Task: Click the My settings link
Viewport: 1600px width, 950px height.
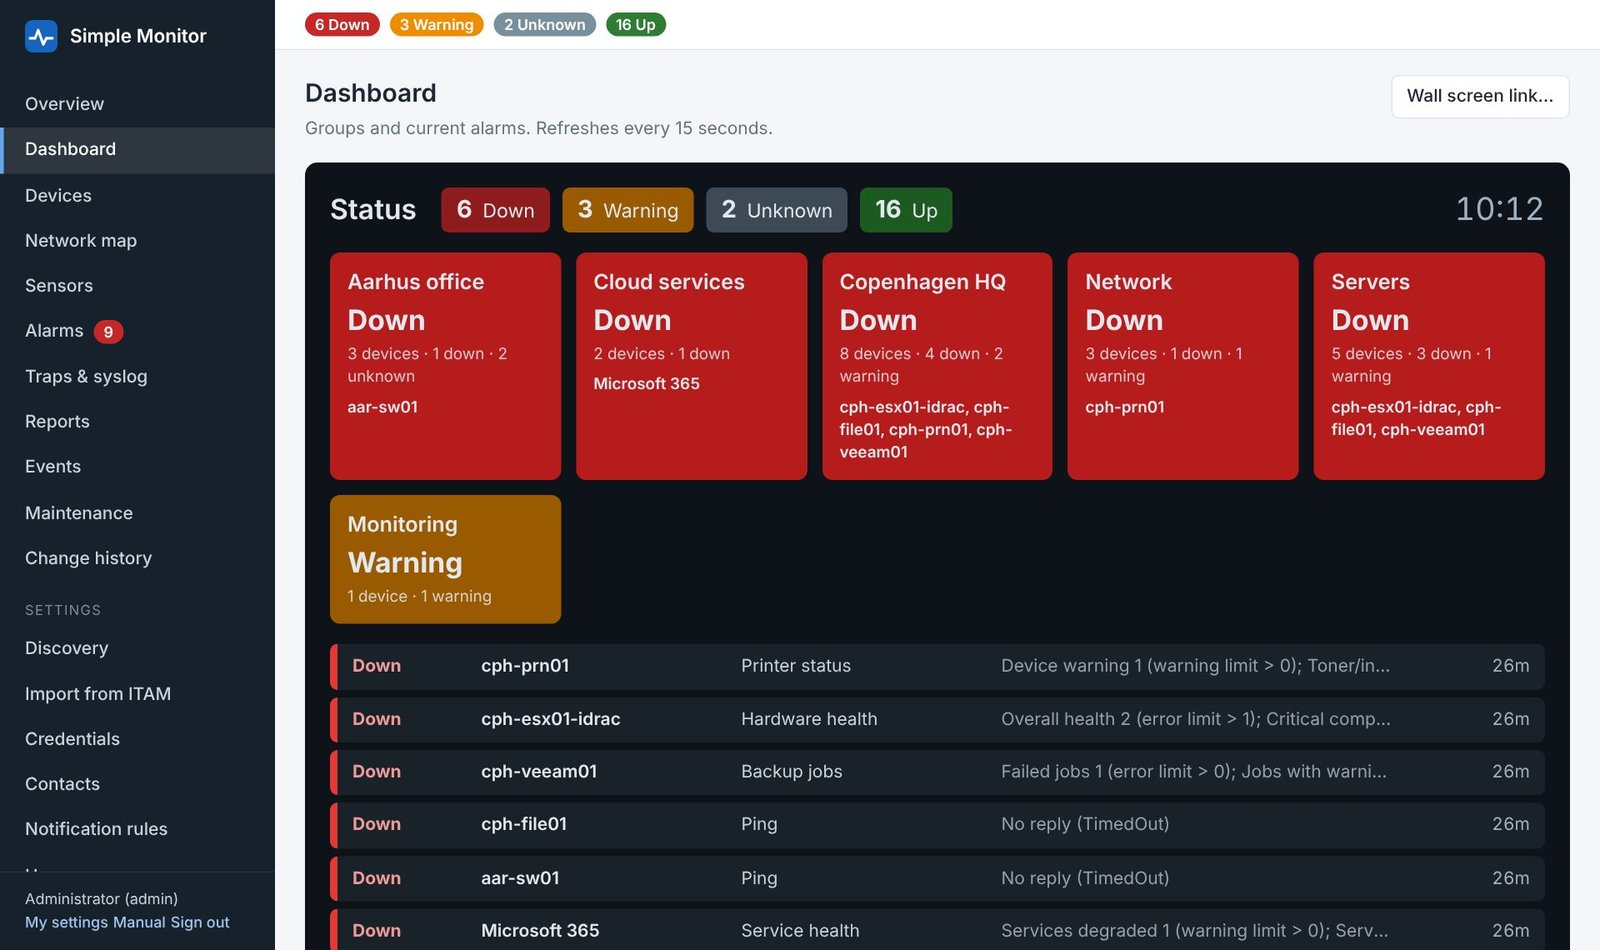Action: tap(66, 922)
